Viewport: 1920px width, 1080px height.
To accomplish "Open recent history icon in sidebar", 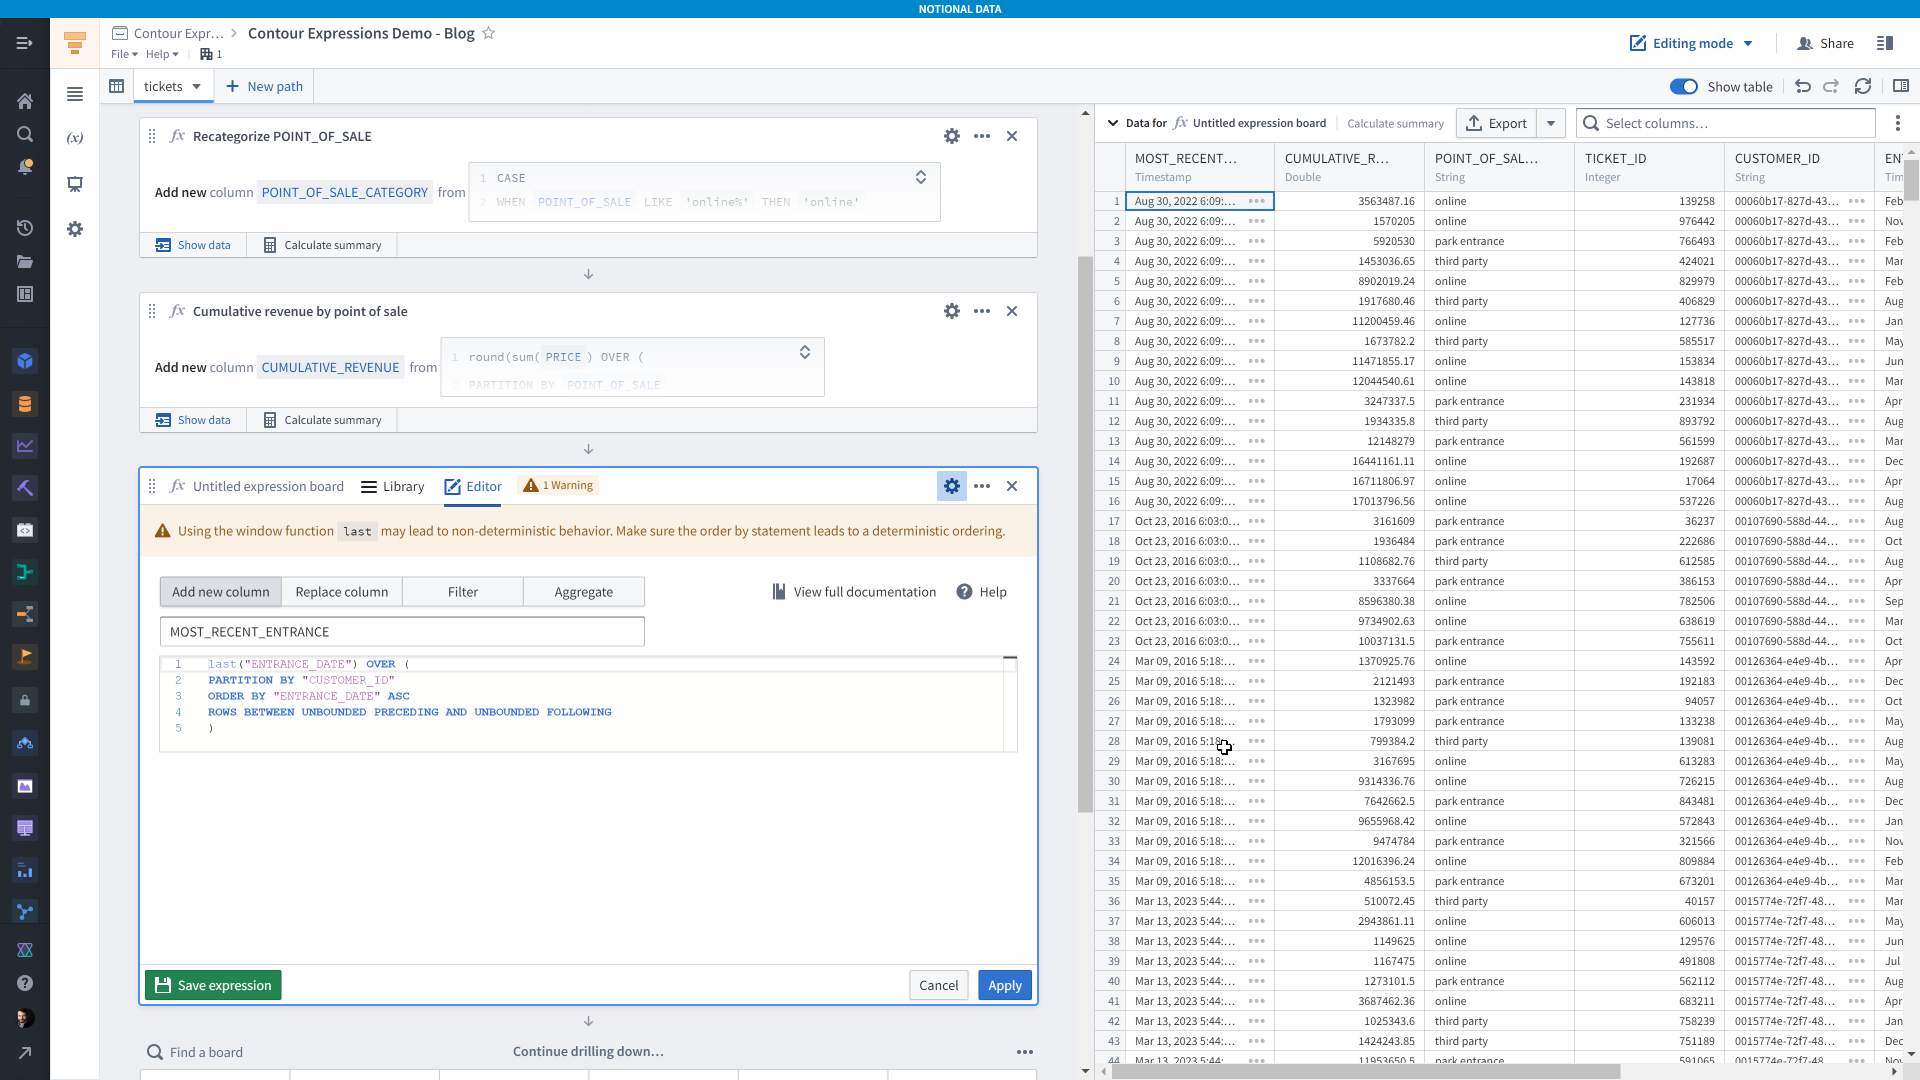I will pos(25,228).
